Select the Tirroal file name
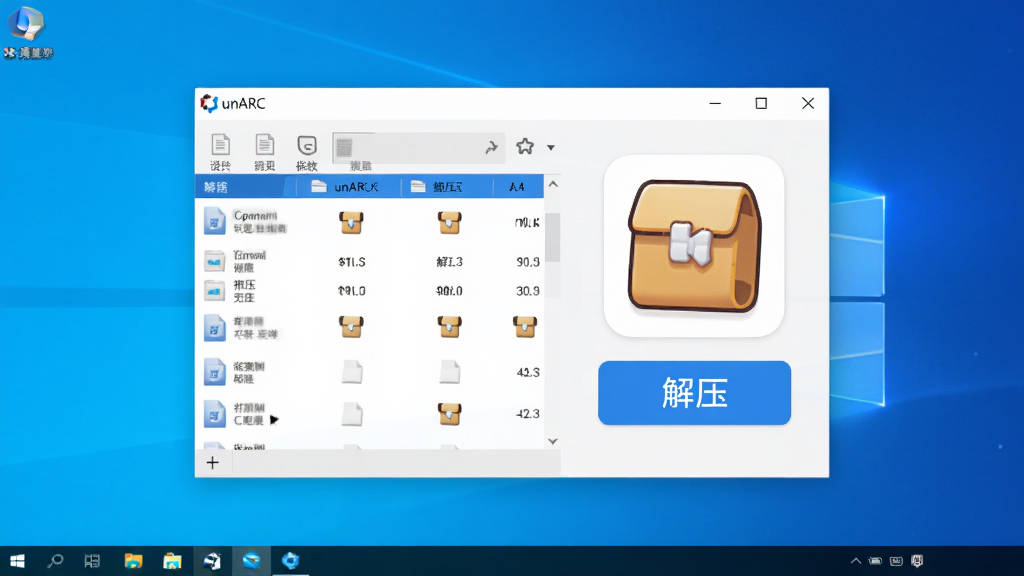 coord(249,255)
